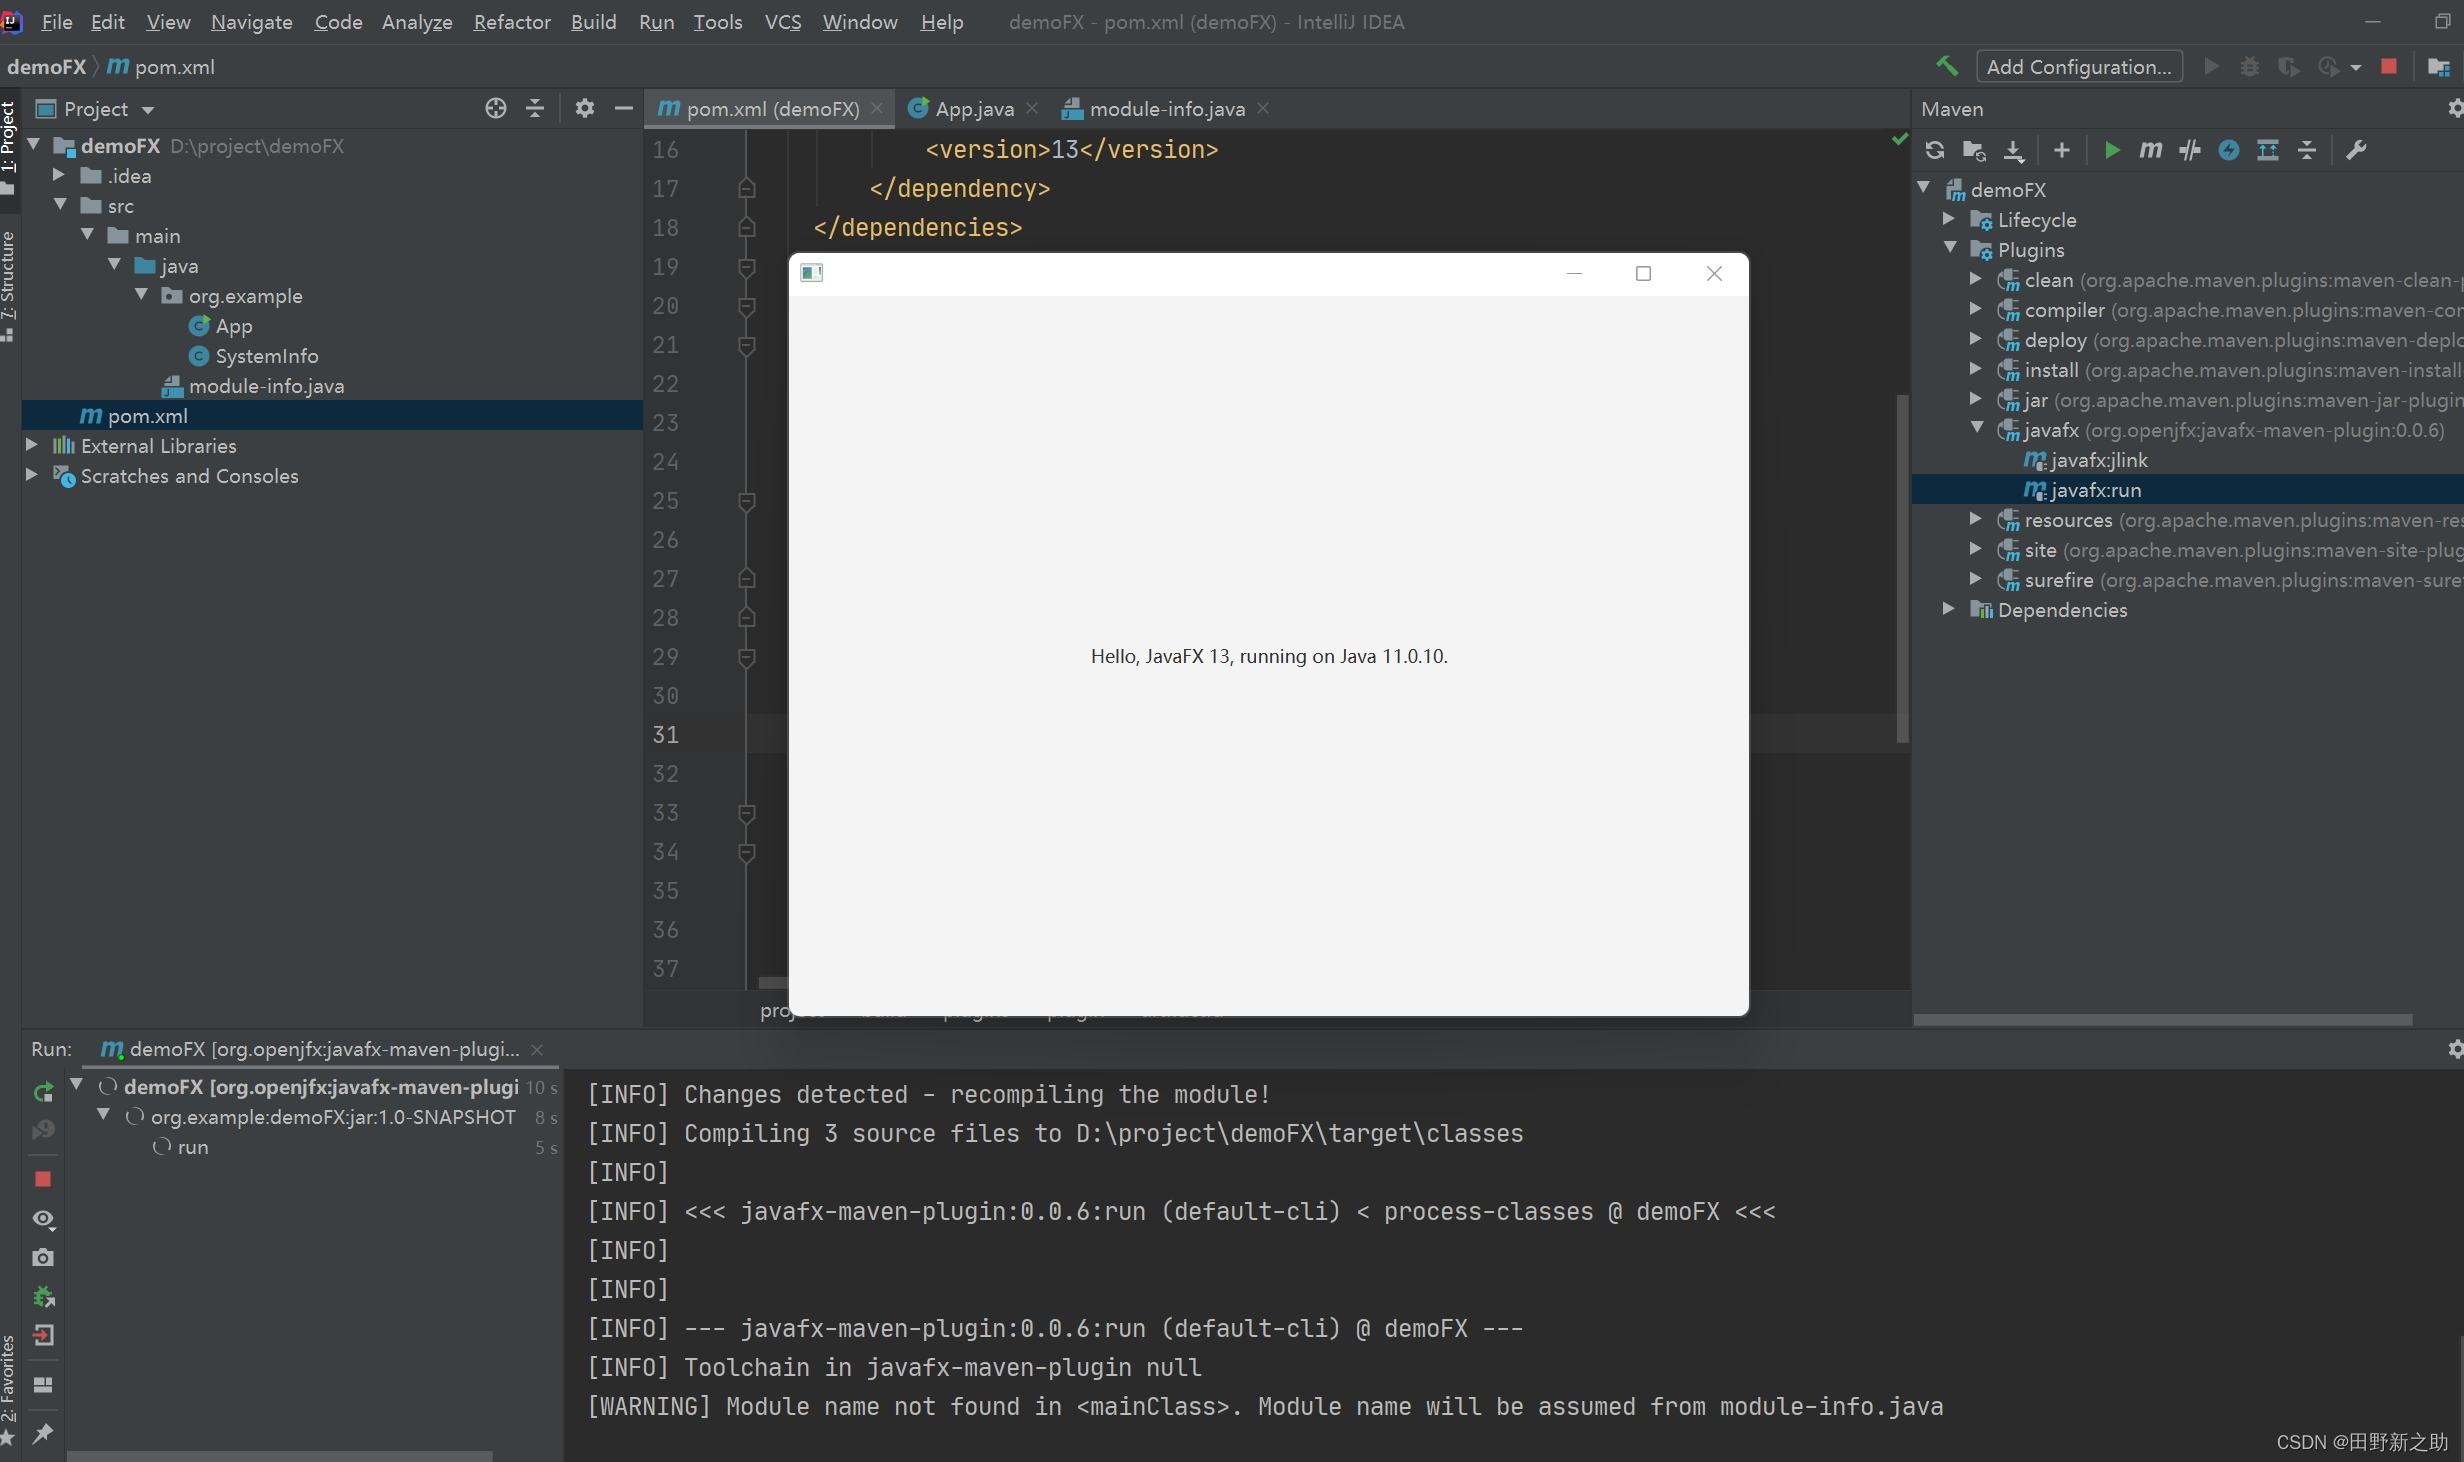Image resolution: width=2464 pixels, height=1462 pixels.
Task: Select javafx:run goal
Action: point(2095,490)
